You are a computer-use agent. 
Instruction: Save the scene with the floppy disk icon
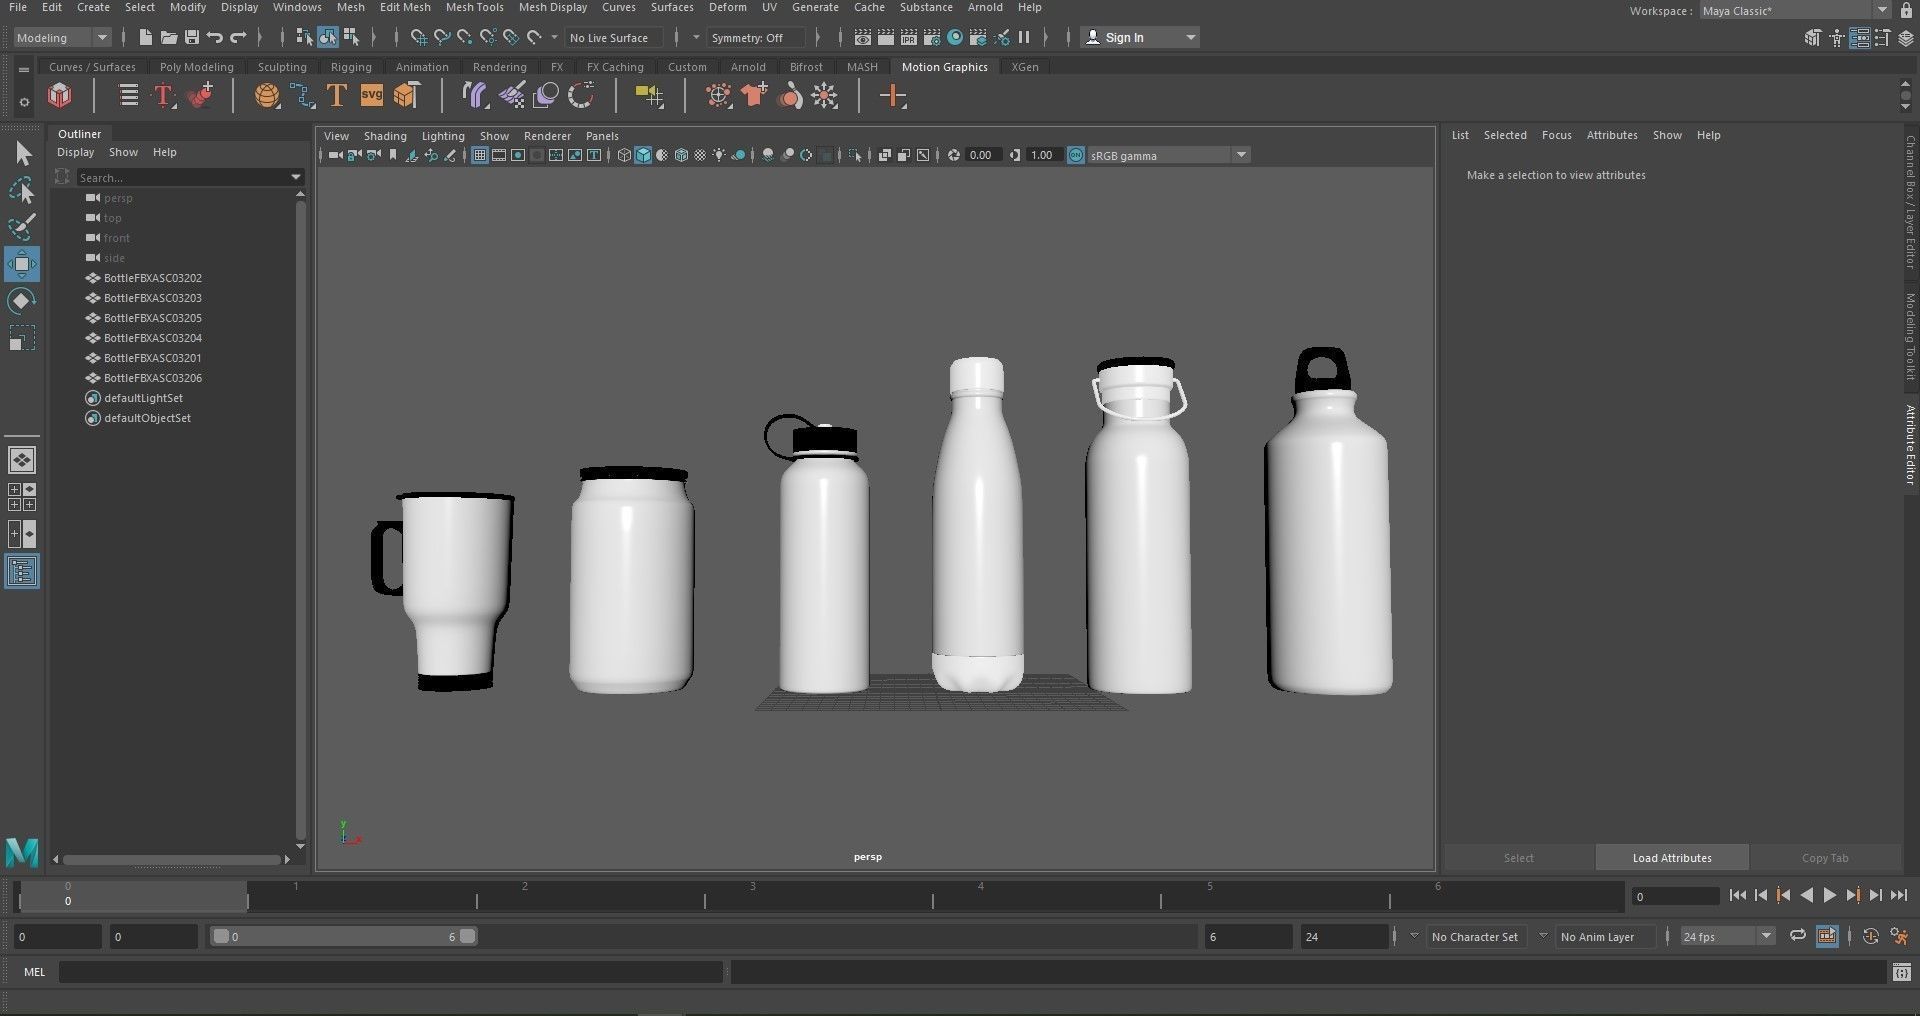point(192,38)
